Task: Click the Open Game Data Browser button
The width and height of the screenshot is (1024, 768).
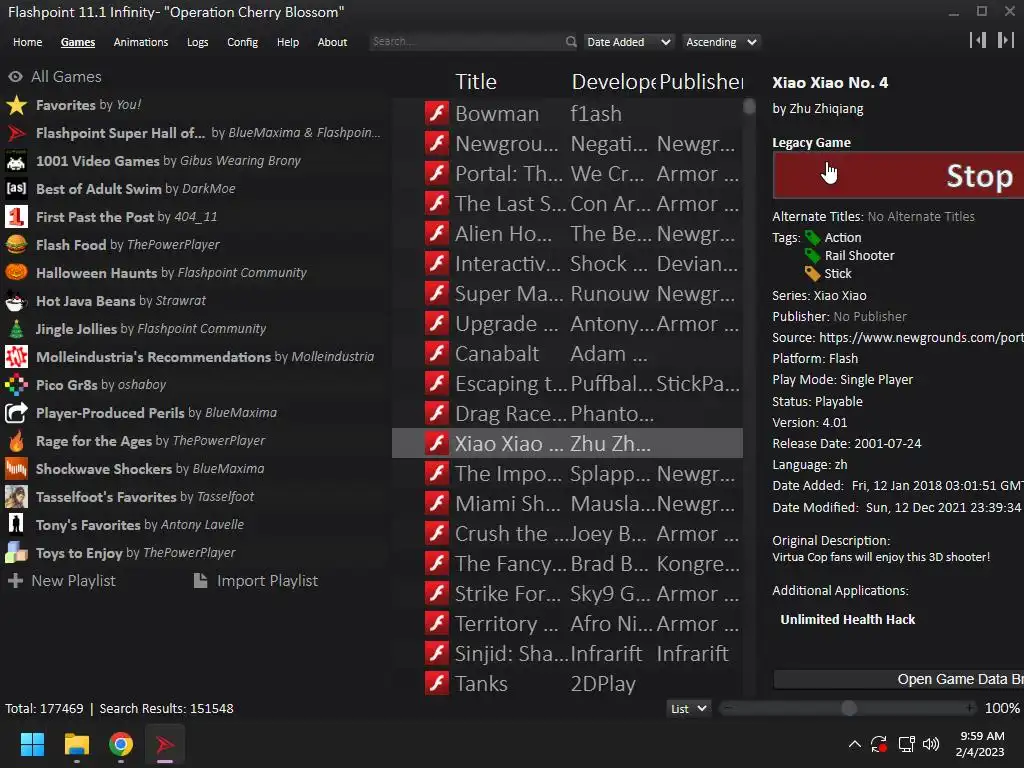Action: 898,679
